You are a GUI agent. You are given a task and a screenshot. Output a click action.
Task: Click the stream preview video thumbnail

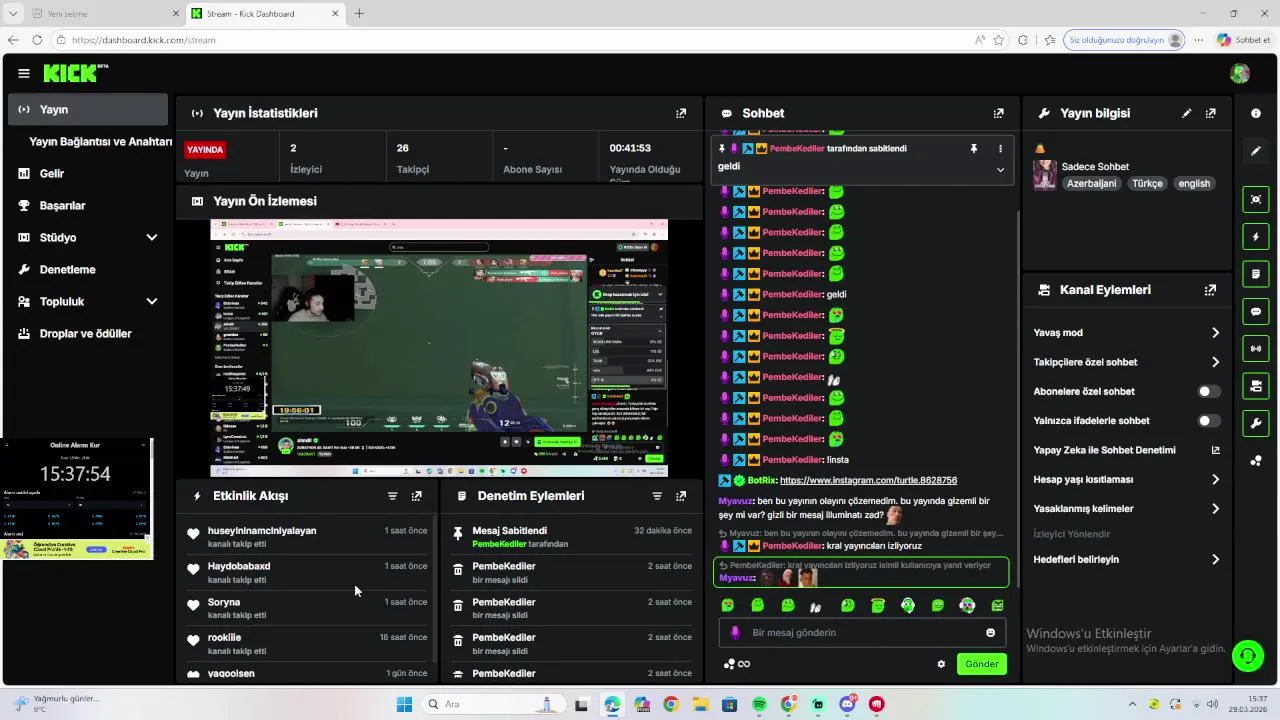pyautogui.click(x=439, y=348)
